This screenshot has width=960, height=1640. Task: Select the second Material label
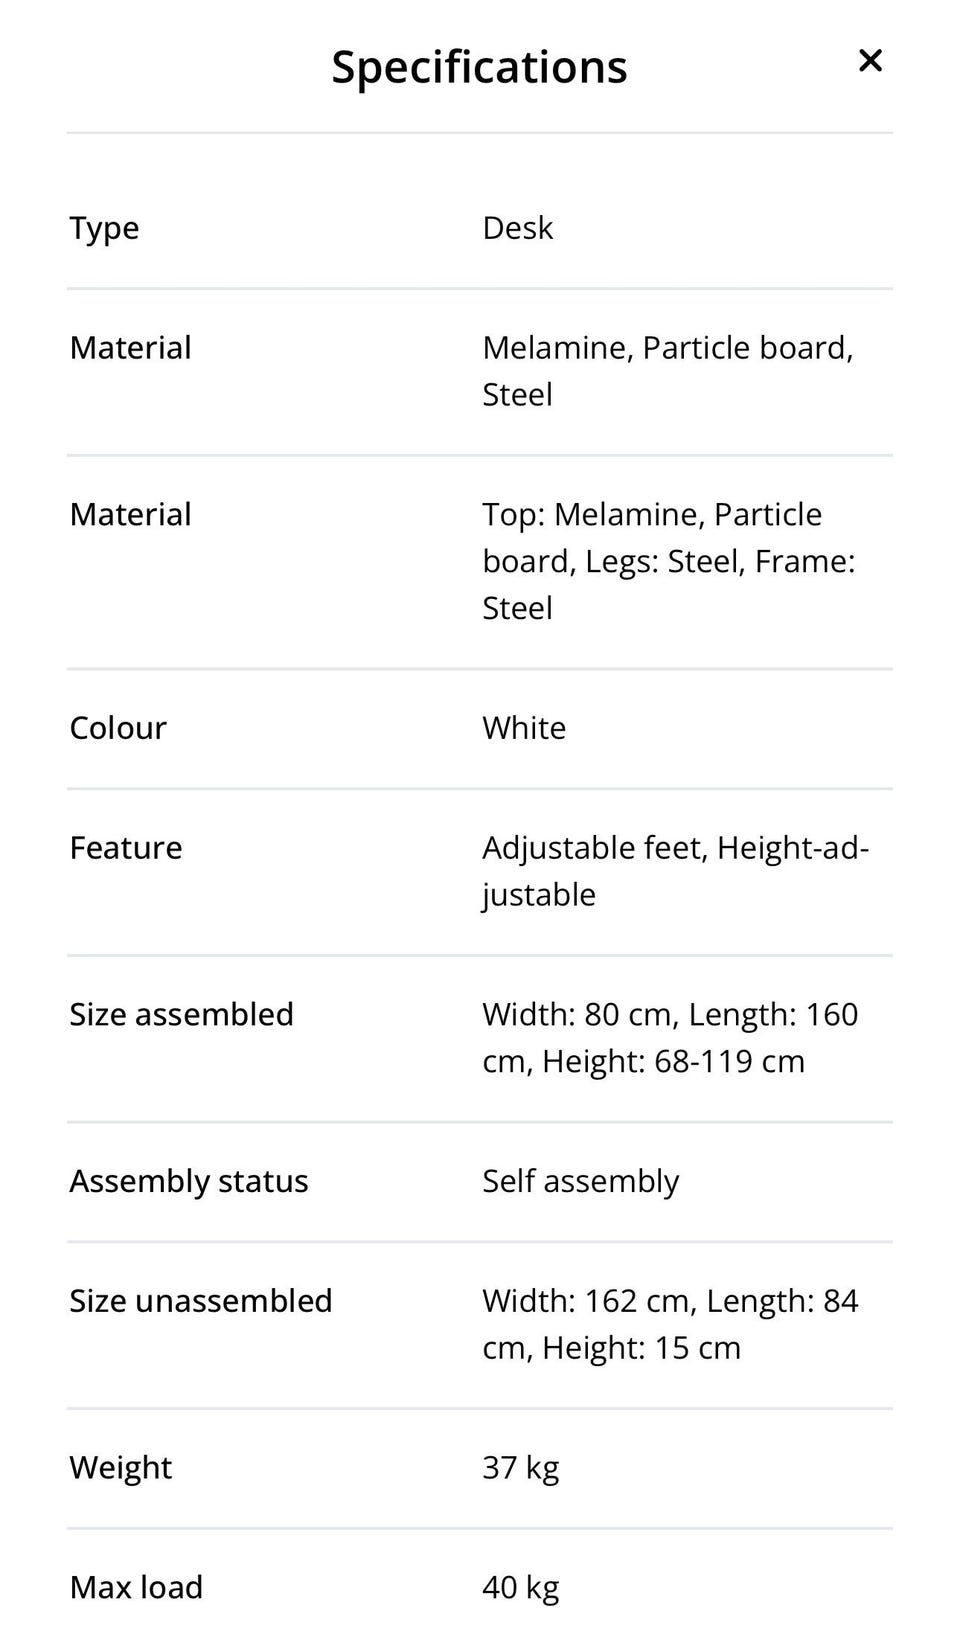coord(130,514)
